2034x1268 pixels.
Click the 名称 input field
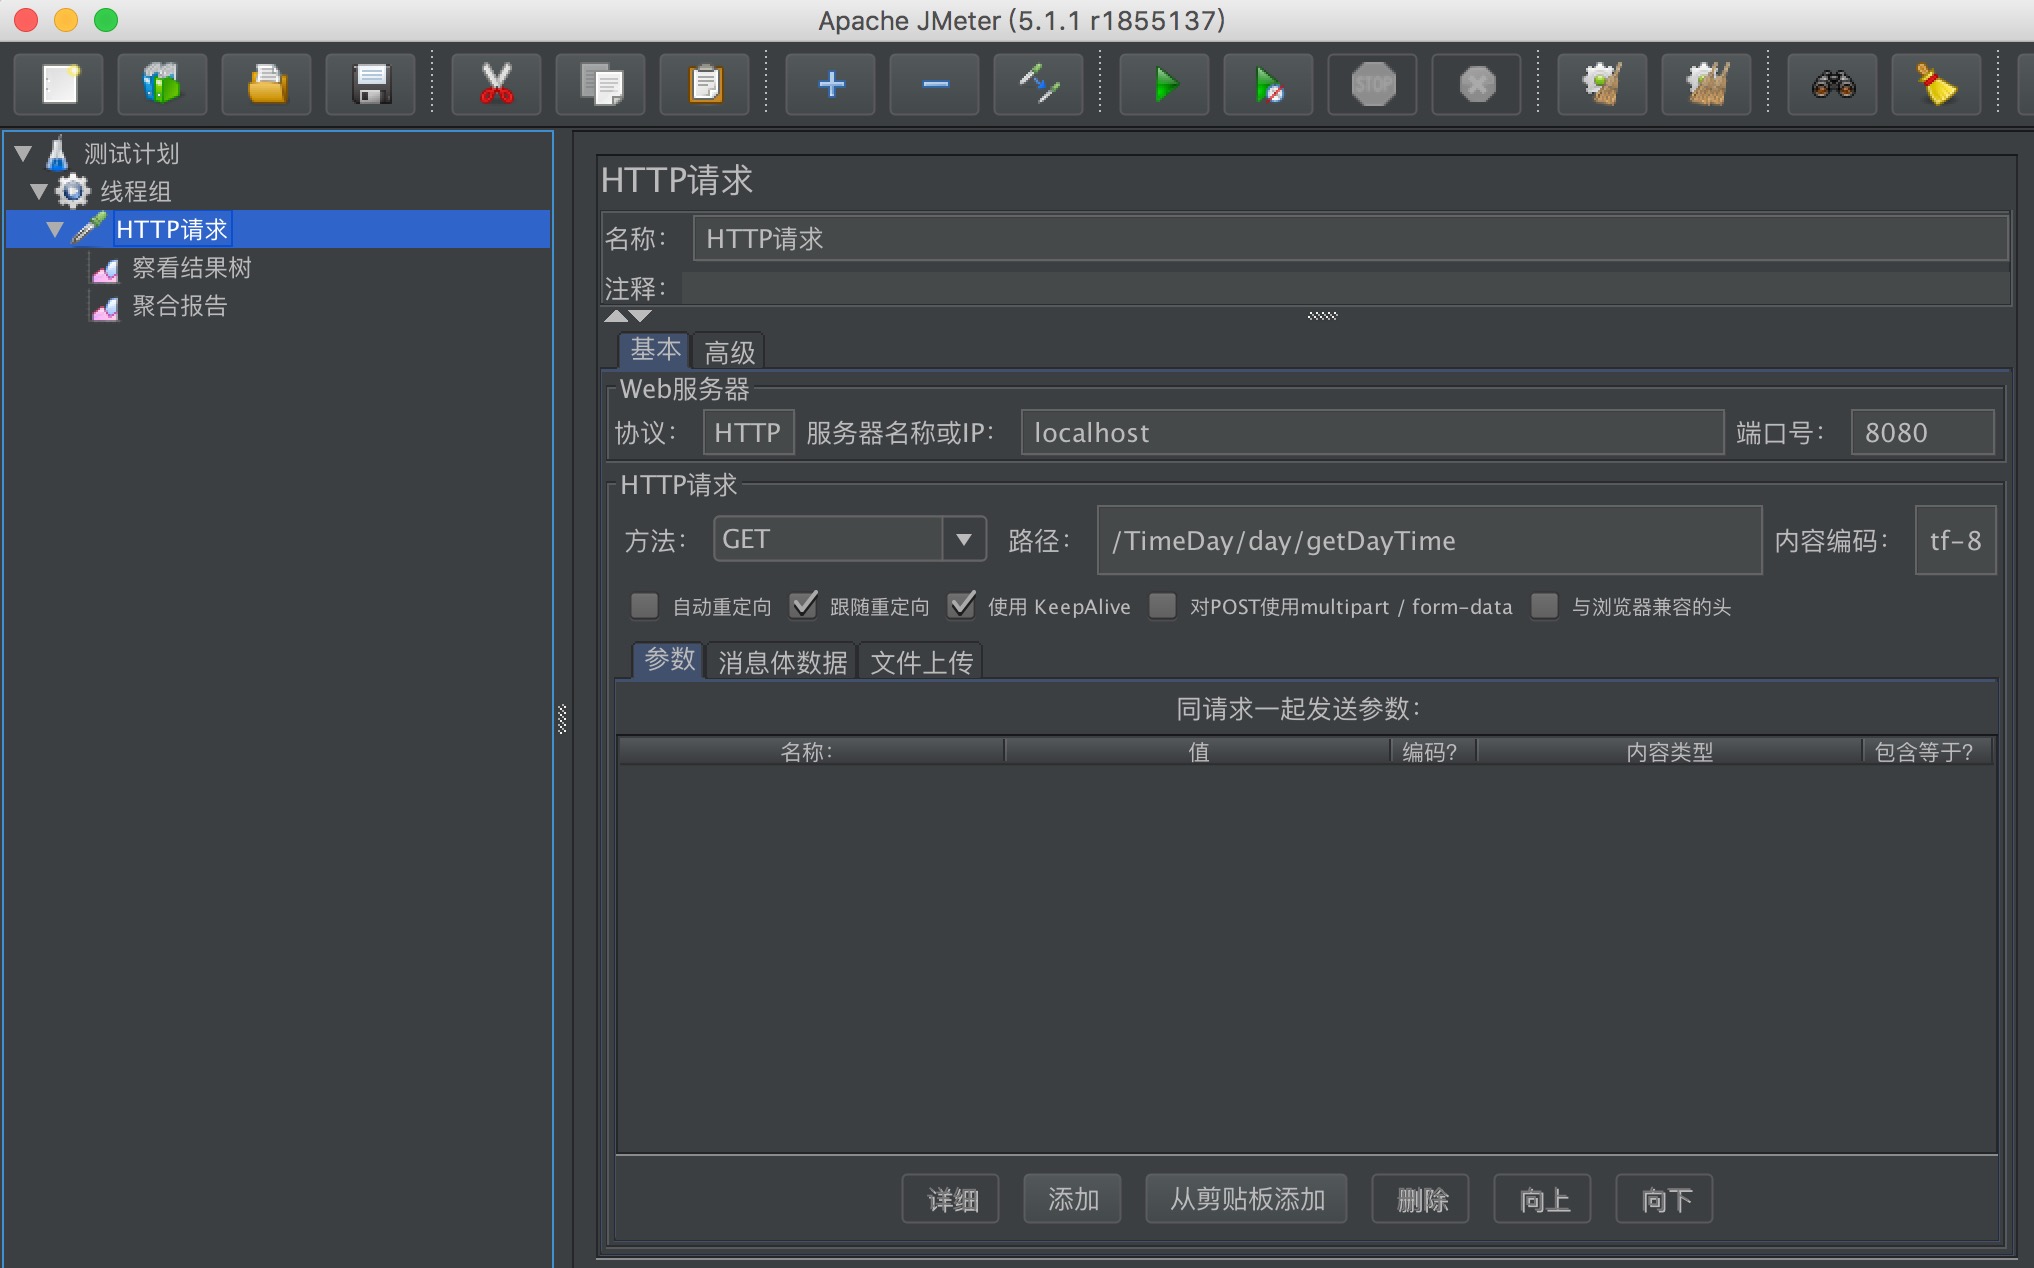click(x=1350, y=238)
